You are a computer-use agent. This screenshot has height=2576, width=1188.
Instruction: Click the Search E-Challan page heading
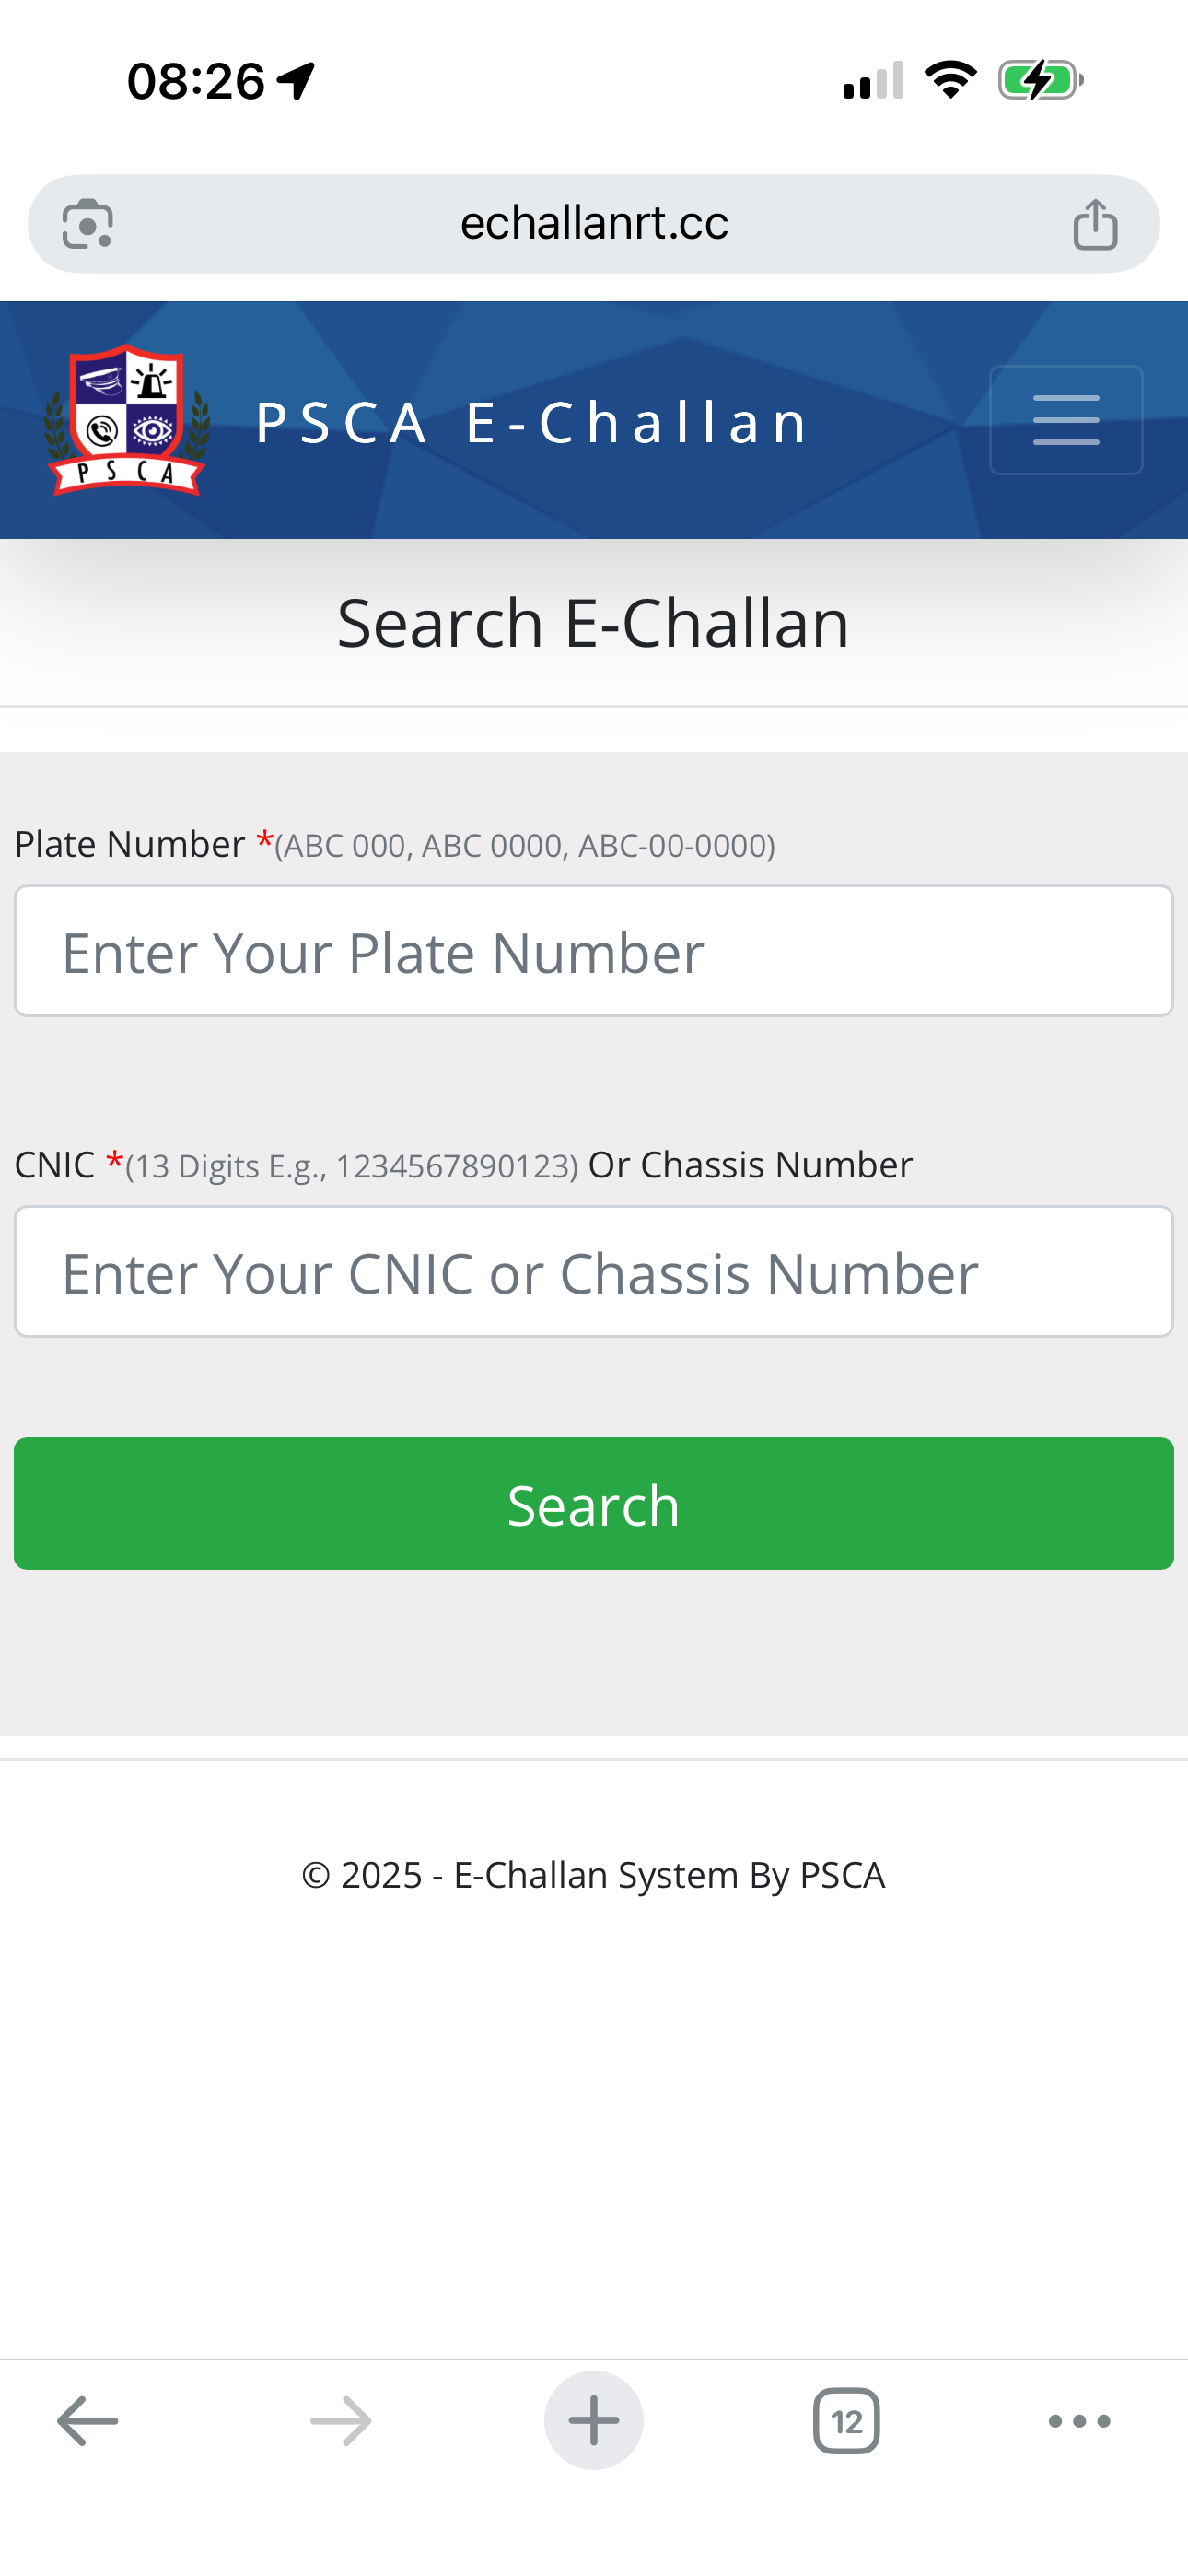tap(594, 623)
